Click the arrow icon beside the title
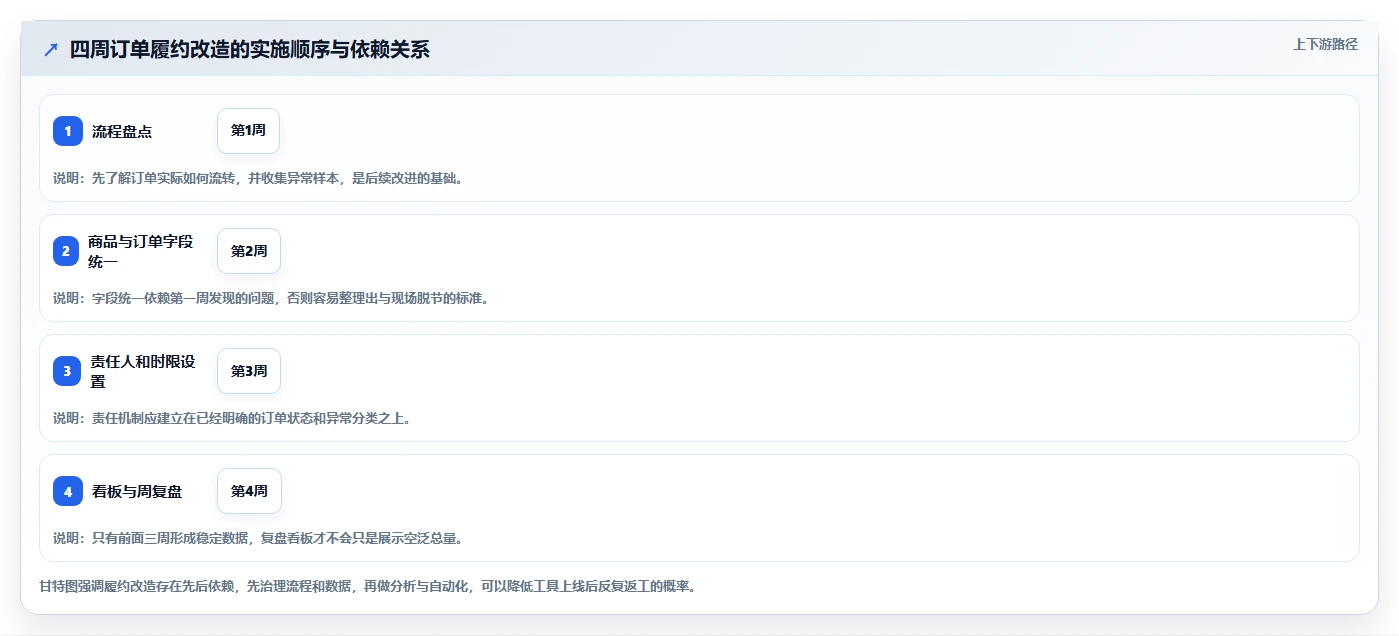This screenshot has width=1399, height=636. (51, 49)
